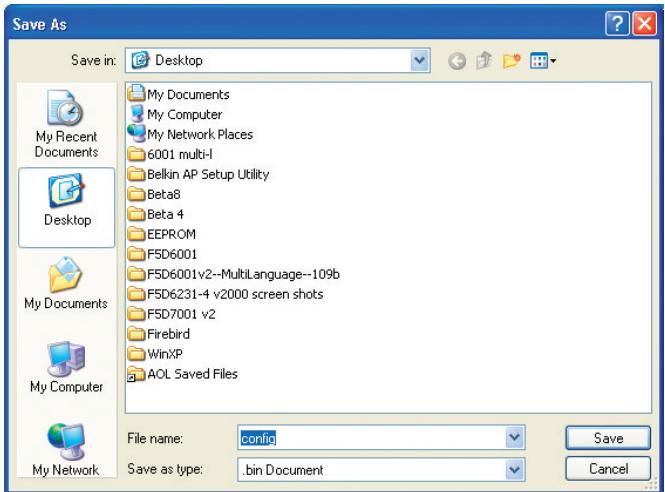Screen dimensions: 665x492
Task: Select the Beta 4 folder icon
Action: (137, 214)
